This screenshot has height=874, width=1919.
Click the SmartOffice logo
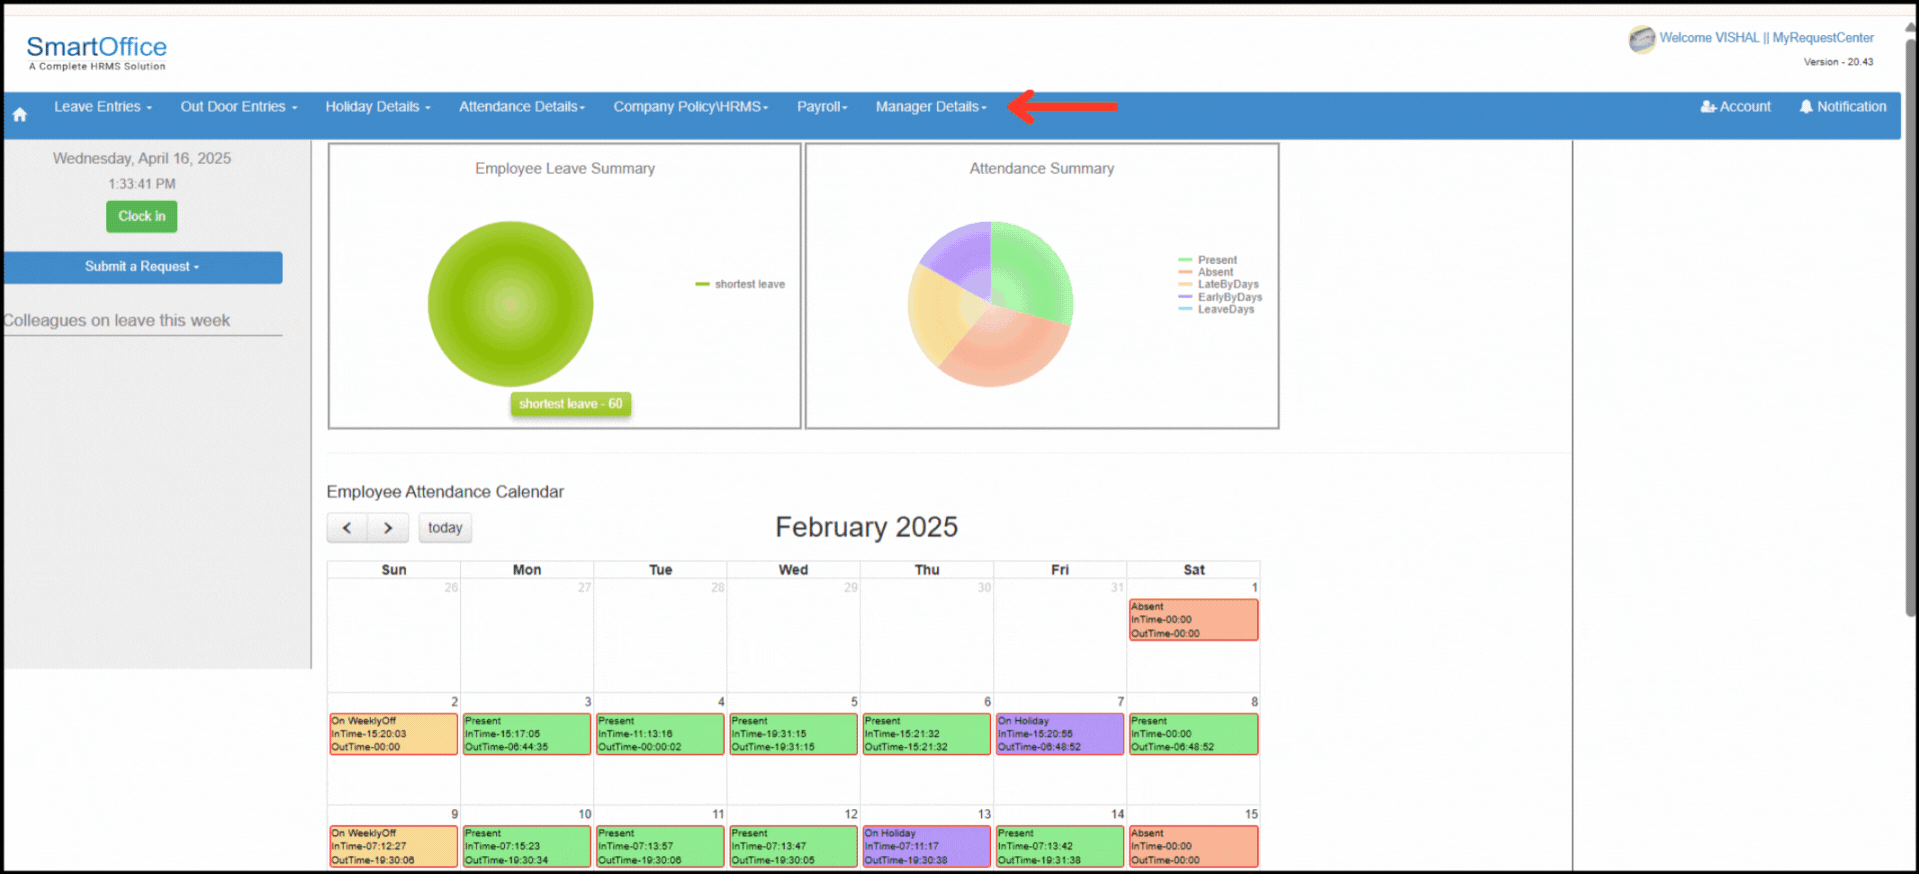[97, 52]
